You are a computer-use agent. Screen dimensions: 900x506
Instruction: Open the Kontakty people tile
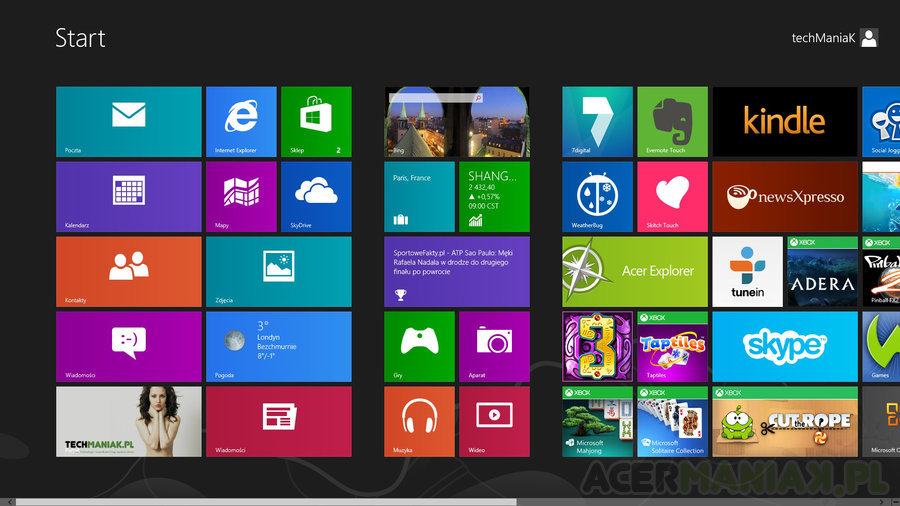coord(129,272)
